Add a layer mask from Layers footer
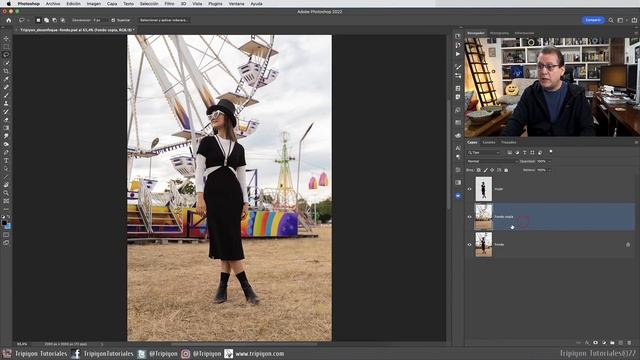The height and width of the screenshot is (360, 640). [596, 343]
